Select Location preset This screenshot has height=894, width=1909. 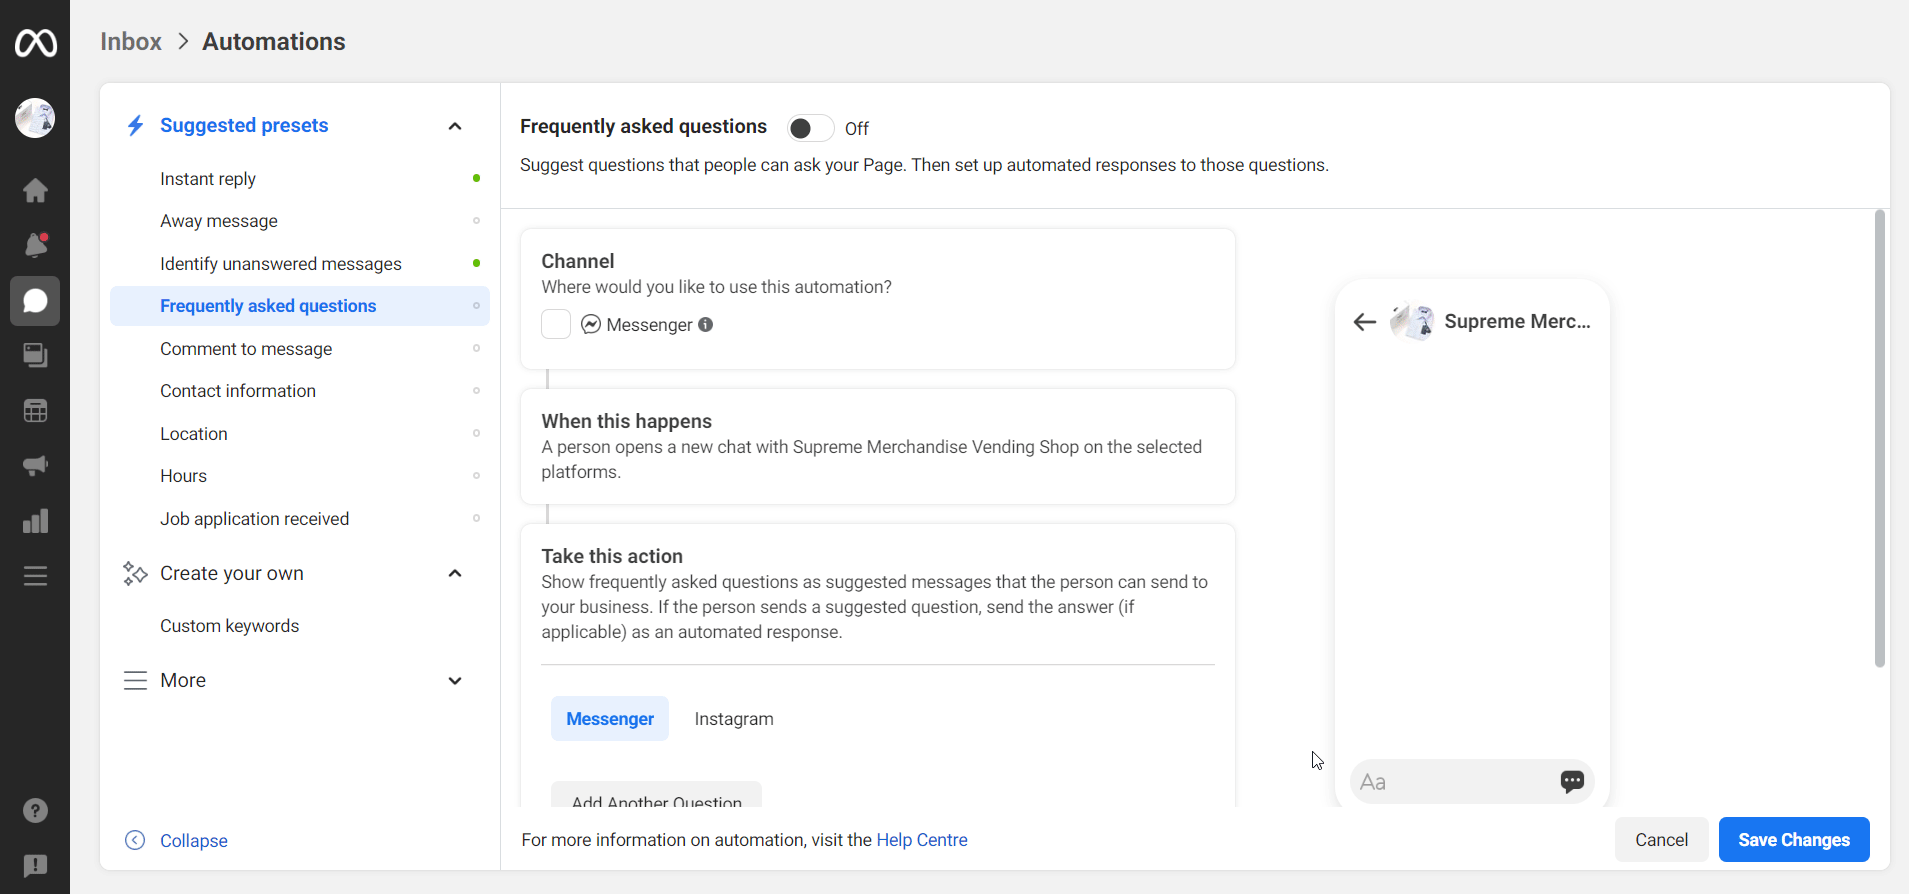[x=300, y=434]
